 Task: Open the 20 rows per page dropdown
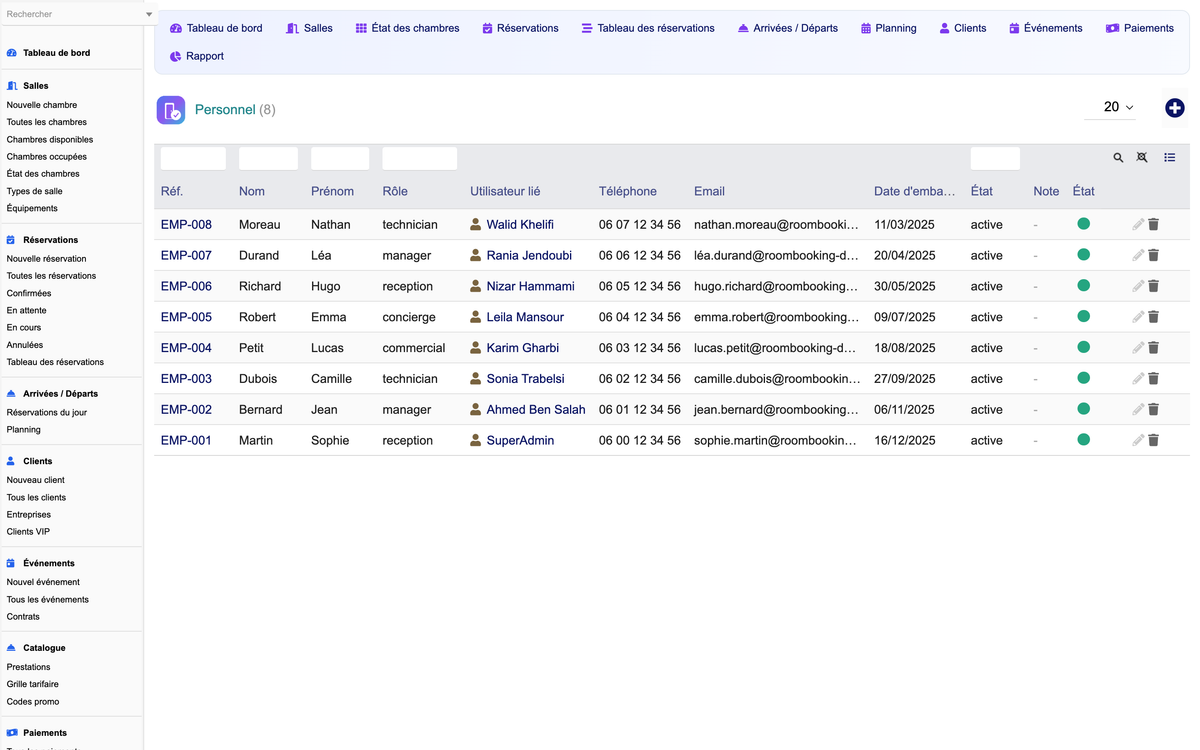tap(1110, 107)
